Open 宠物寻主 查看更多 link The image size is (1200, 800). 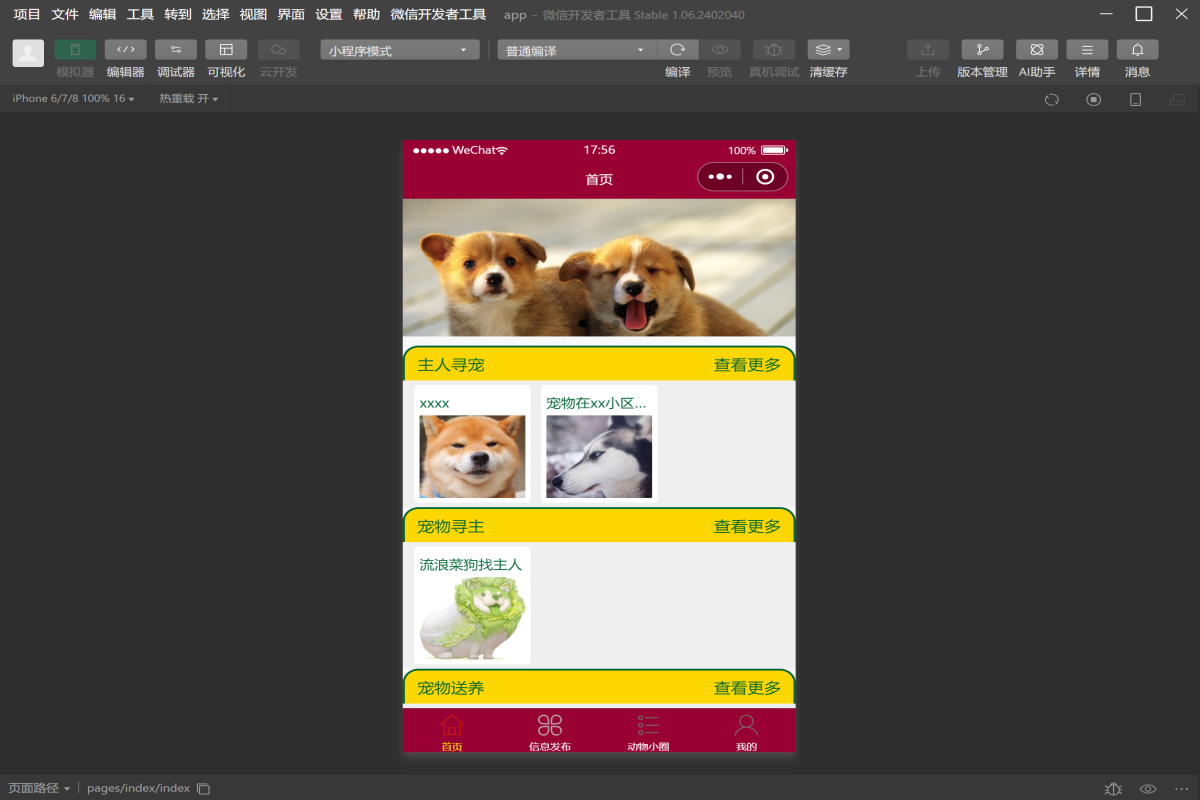(747, 524)
